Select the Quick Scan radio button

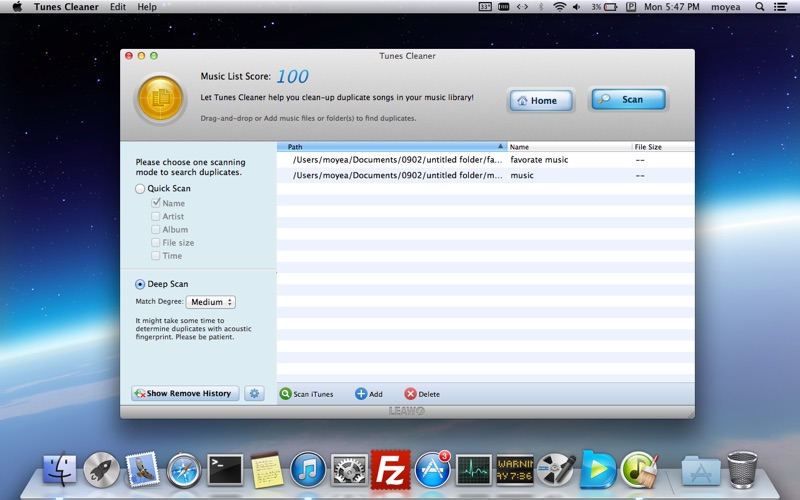click(x=140, y=188)
